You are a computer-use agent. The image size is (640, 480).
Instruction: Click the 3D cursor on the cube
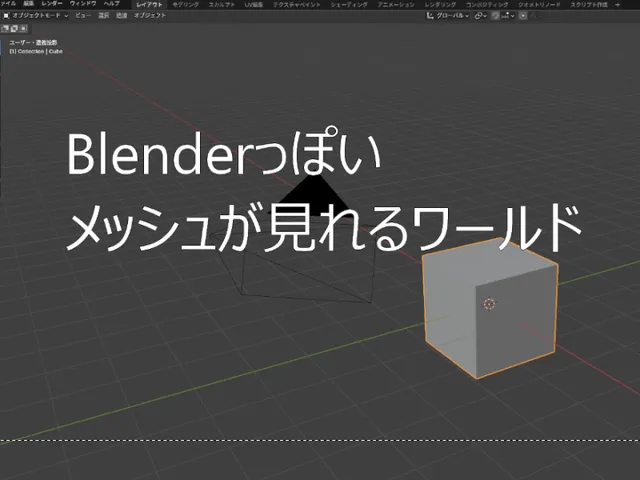point(489,303)
